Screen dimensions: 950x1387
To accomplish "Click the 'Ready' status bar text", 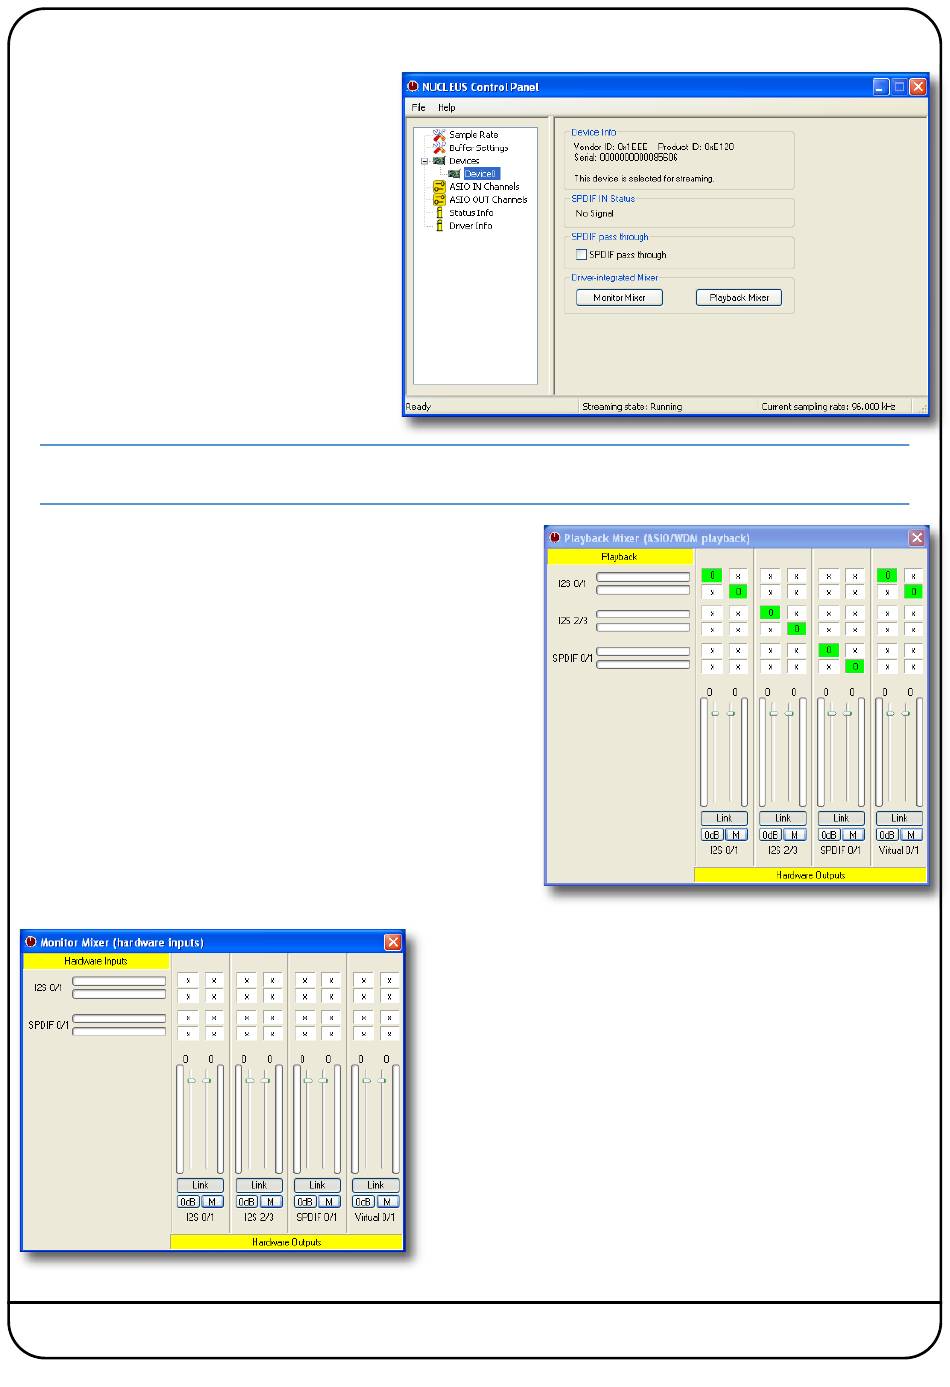I will tap(418, 407).
